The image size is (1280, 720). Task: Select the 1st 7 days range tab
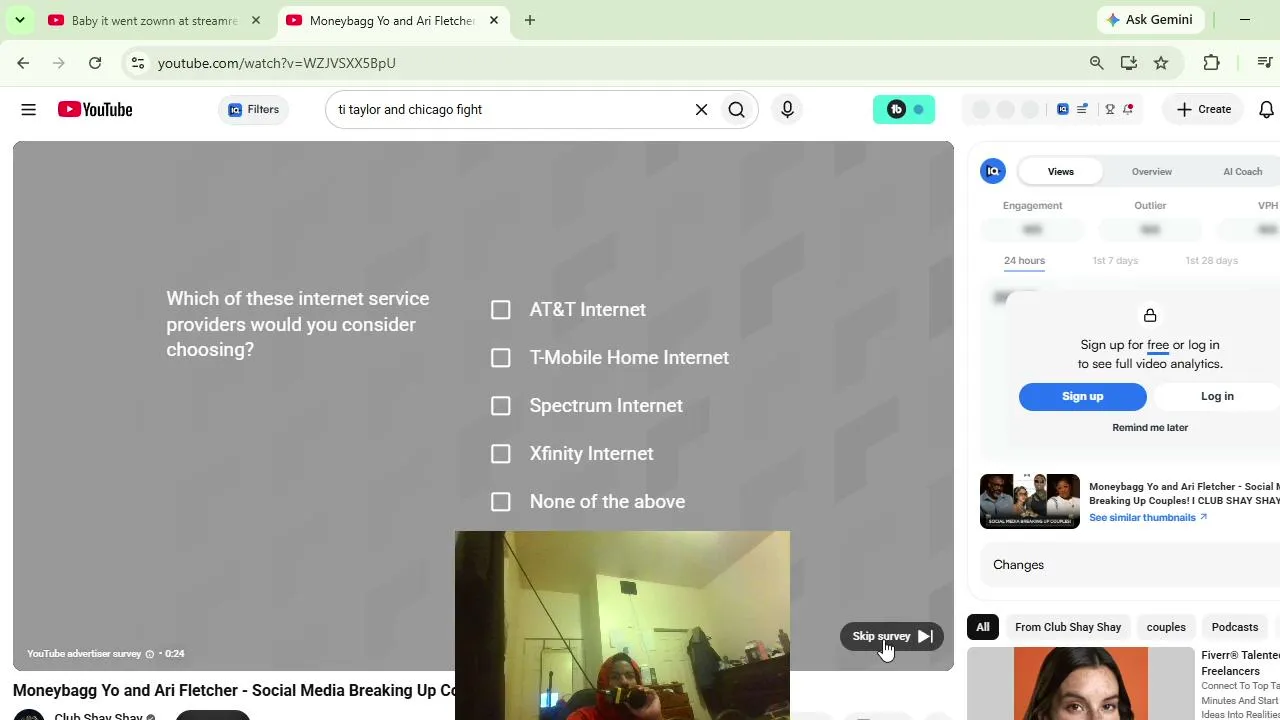1115,261
